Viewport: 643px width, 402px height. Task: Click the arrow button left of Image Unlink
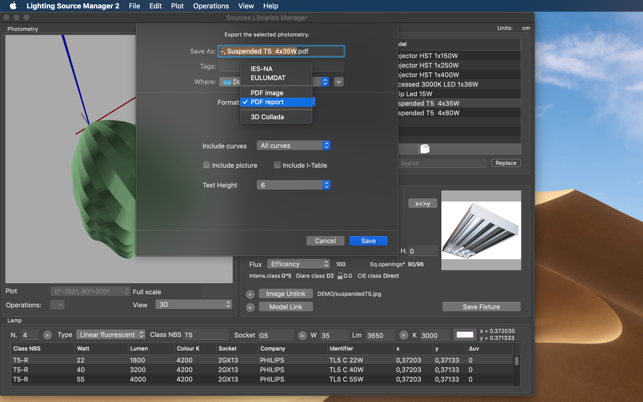pyautogui.click(x=250, y=294)
